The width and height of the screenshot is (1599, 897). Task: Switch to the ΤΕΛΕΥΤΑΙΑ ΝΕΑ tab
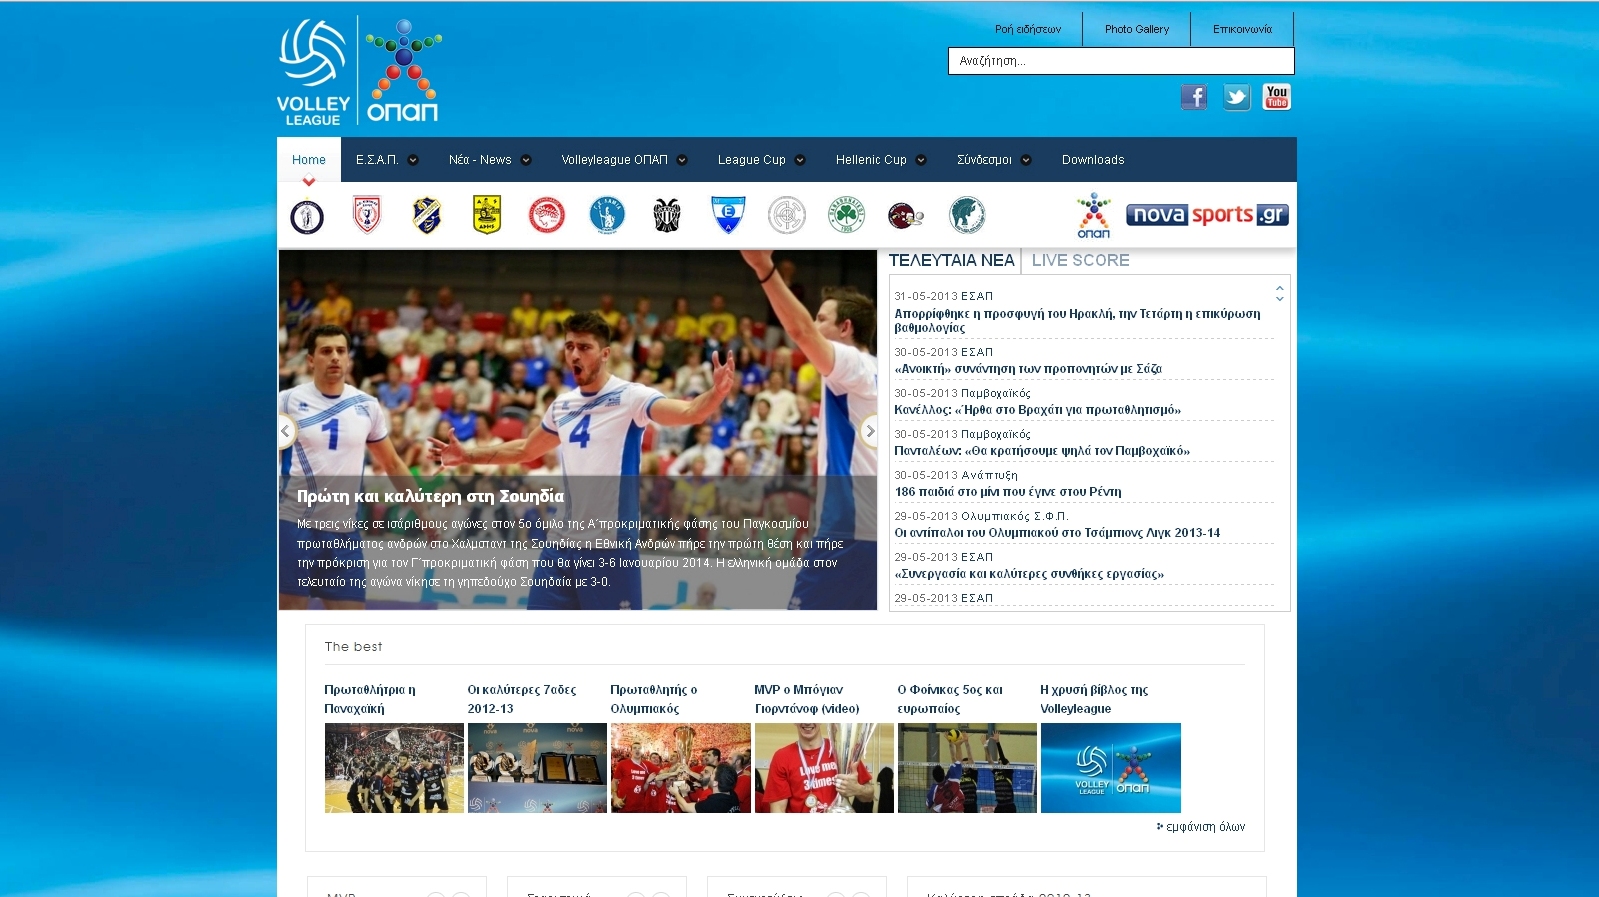(x=951, y=260)
